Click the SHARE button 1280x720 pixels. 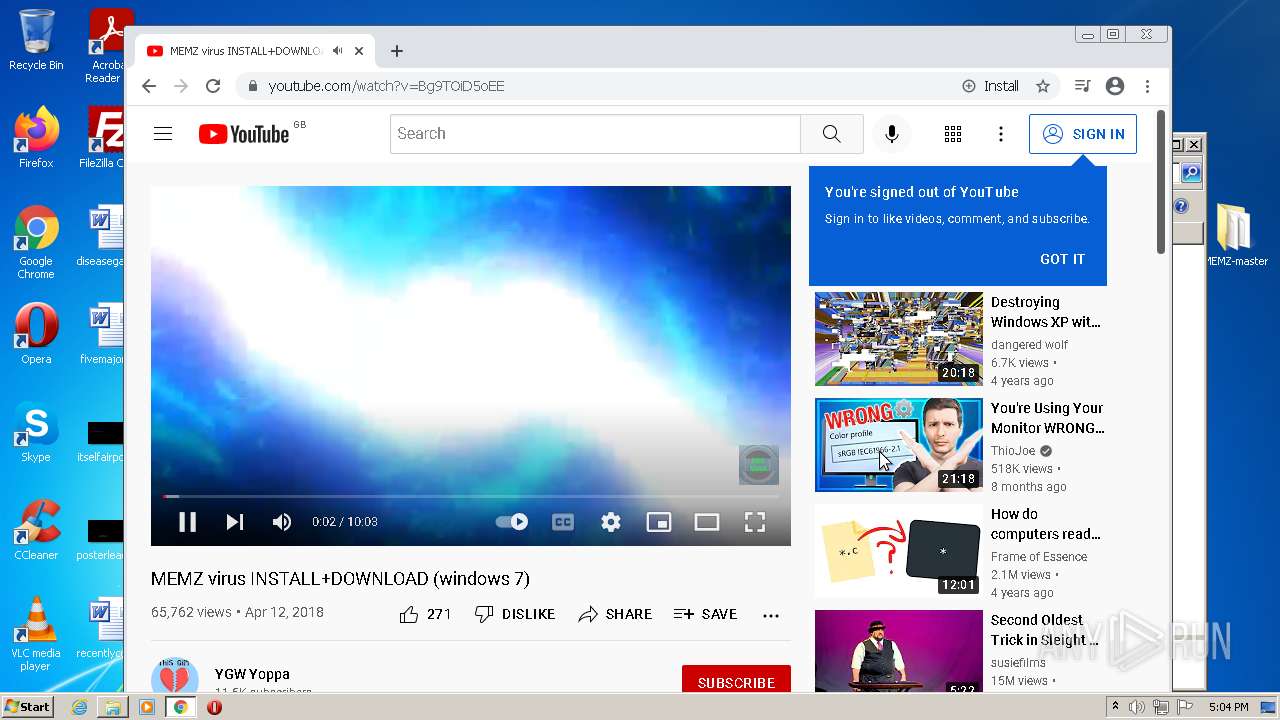pos(615,614)
